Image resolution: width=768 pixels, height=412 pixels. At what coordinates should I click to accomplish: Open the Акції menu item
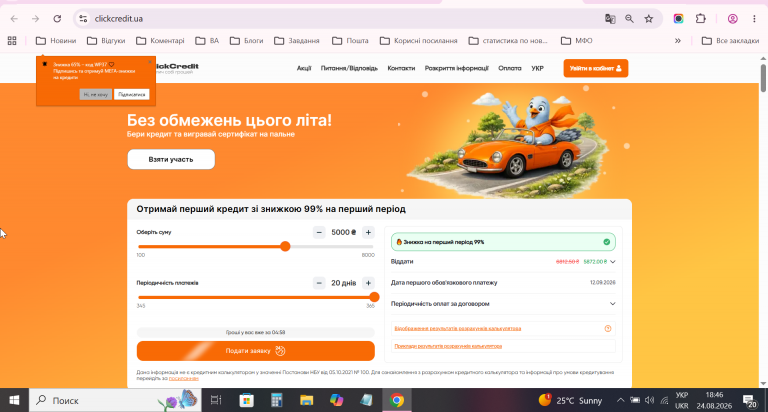click(304, 68)
